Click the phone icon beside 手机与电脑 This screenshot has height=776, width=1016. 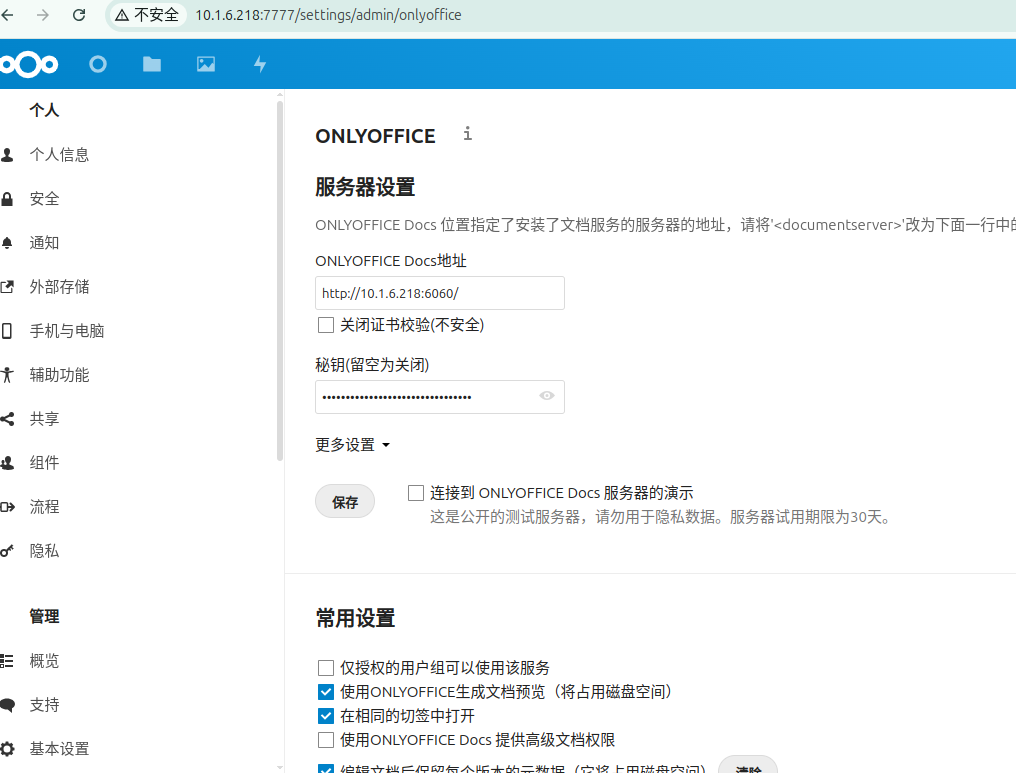coord(6,331)
